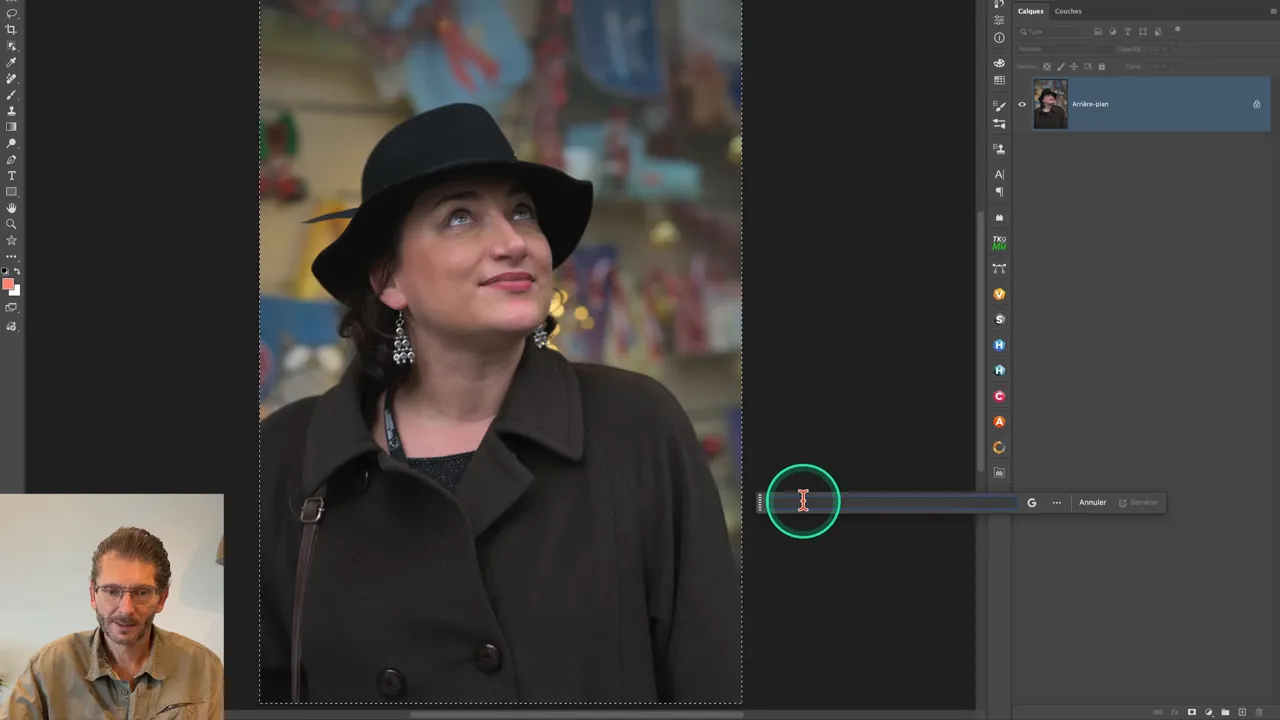Select the Hand tool
The height and width of the screenshot is (720, 1280).
[12, 208]
